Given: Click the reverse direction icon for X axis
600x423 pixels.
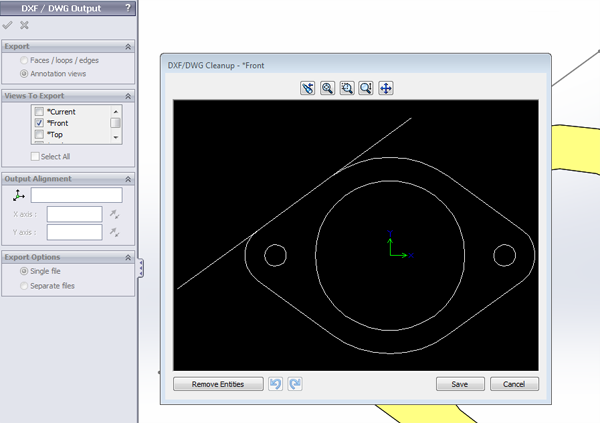Looking at the screenshot, I should 114,214.
